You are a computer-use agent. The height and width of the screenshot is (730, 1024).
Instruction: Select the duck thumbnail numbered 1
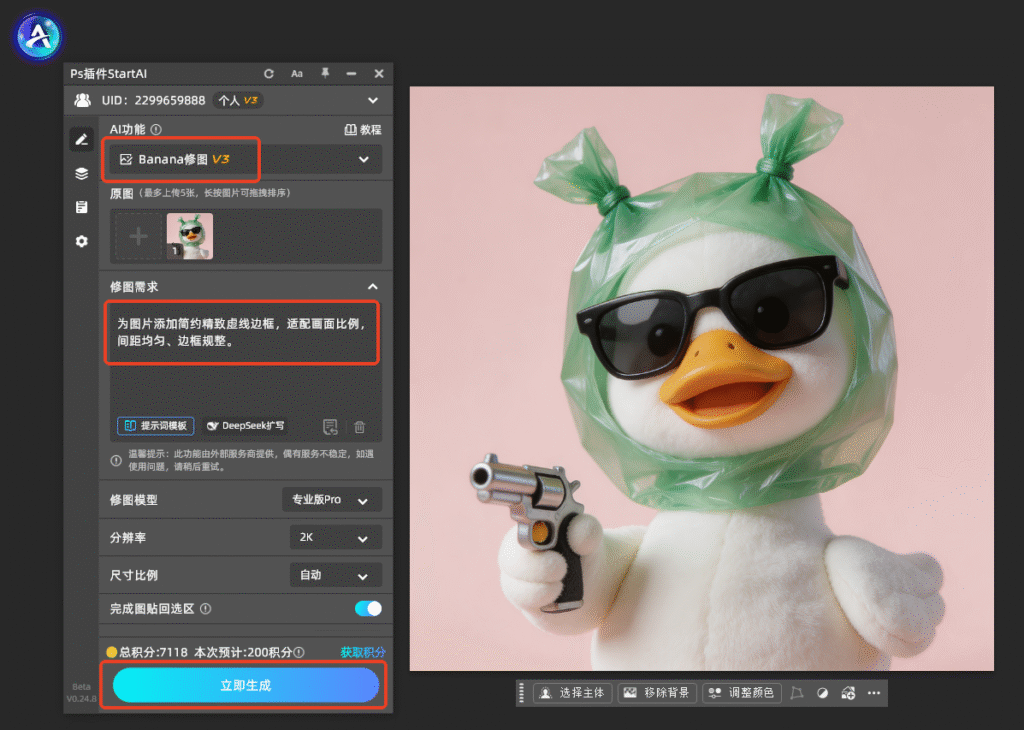[x=189, y=236]
